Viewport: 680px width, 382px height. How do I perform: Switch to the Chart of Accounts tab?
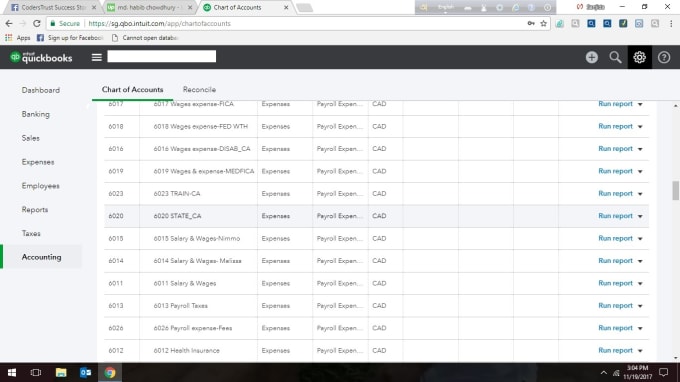[132, 89]
